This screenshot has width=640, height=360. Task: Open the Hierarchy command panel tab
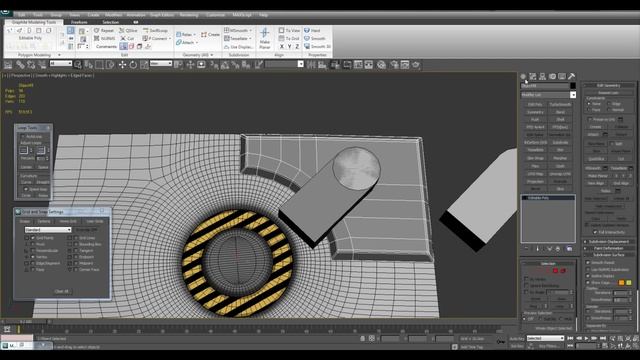click(542, 76)
